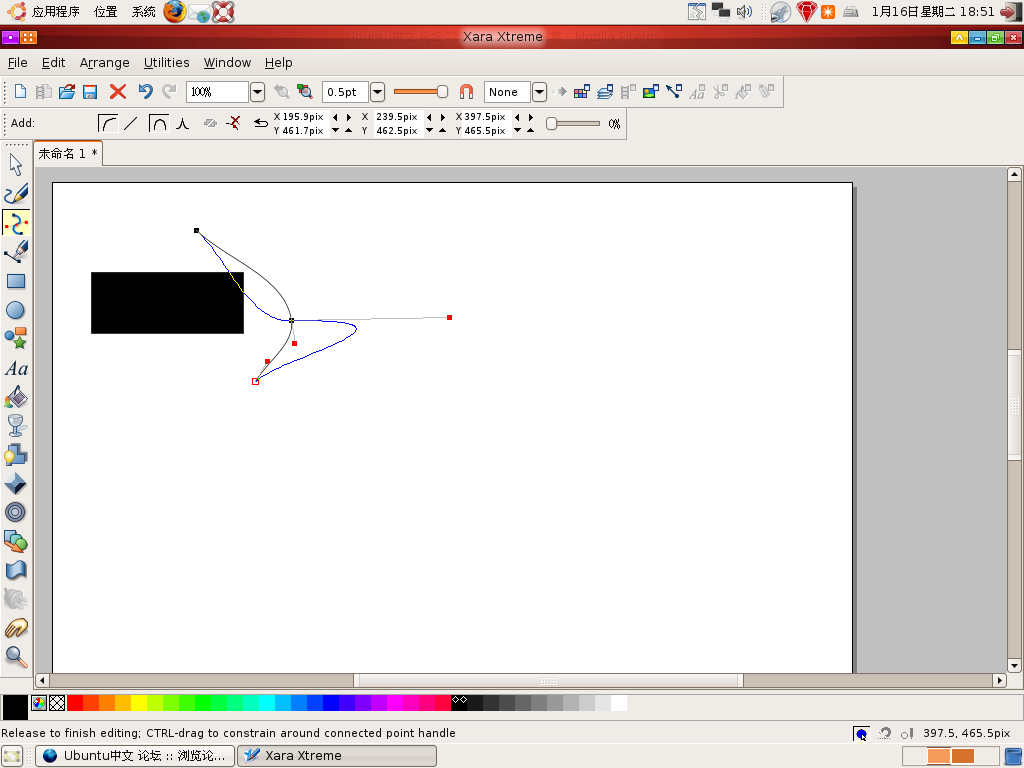Pick the yellow colour swatch

click(139, 703)
